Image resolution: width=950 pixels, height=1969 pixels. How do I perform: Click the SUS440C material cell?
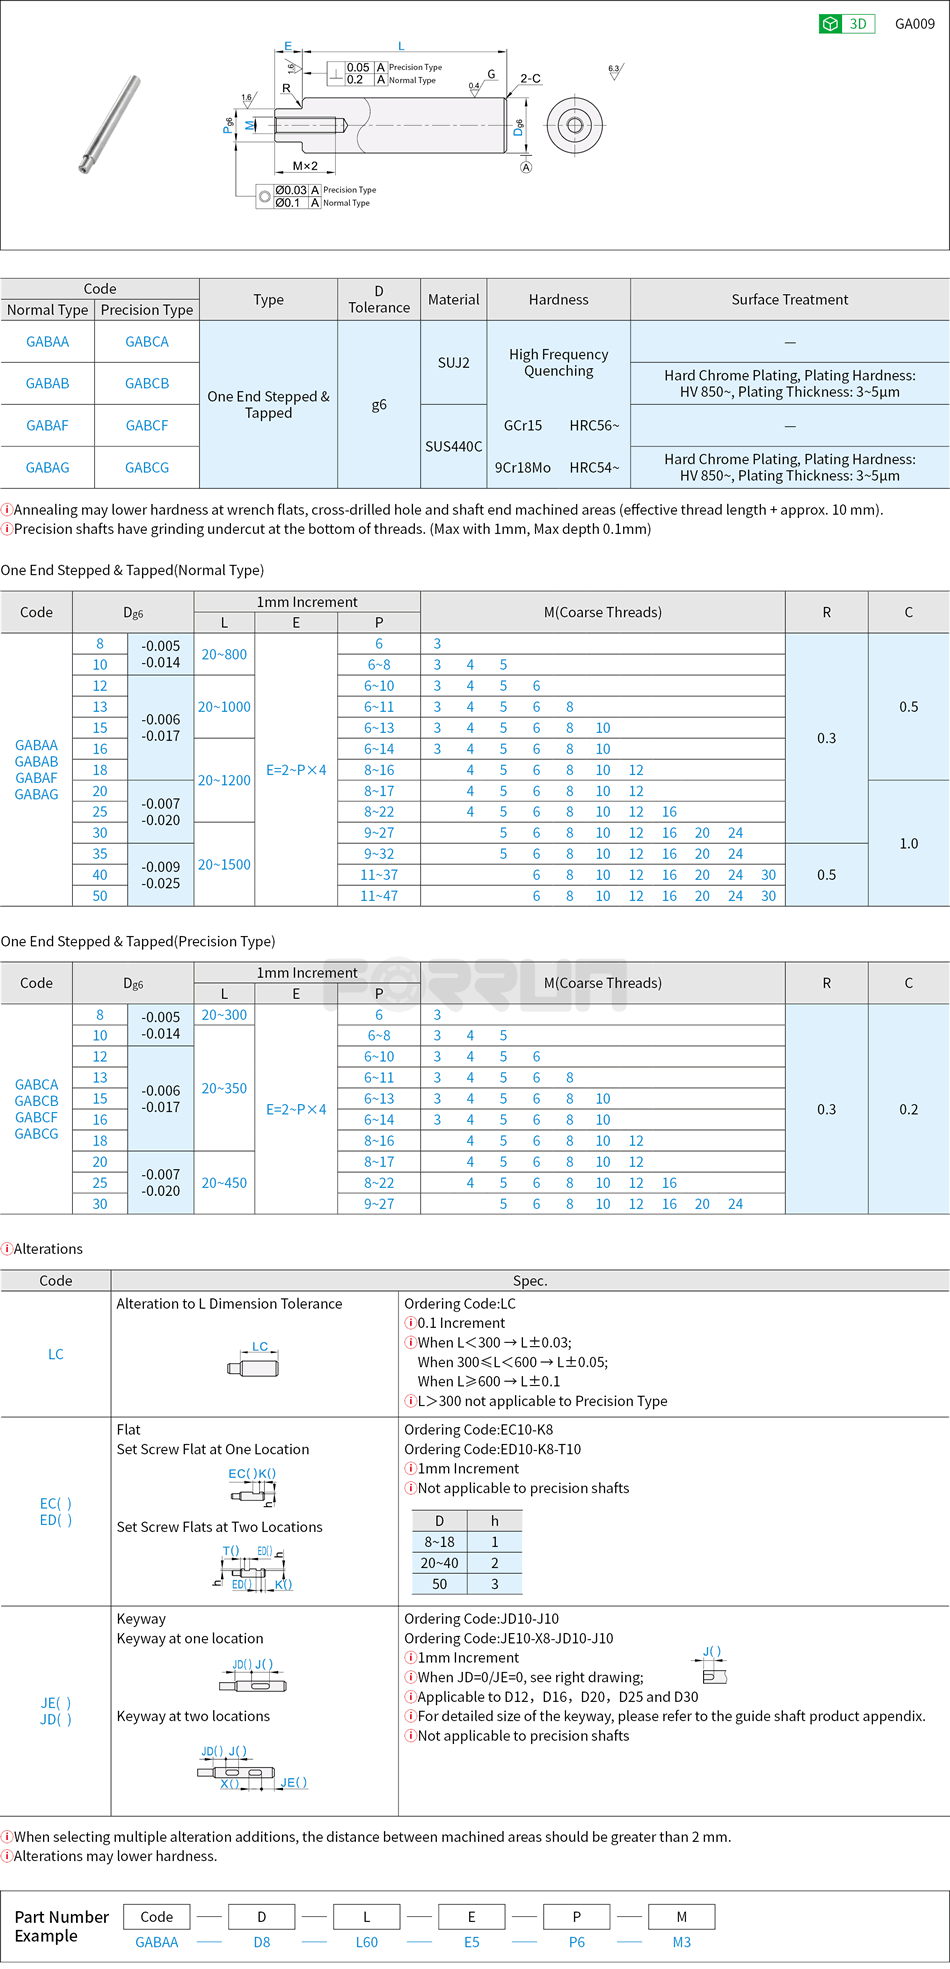(x=454, y=447)
